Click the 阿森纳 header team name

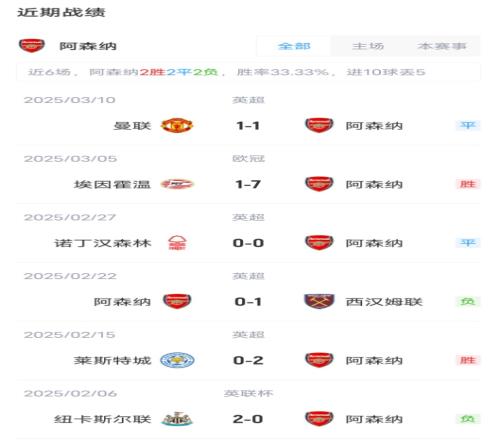click(x=88, y=46)
